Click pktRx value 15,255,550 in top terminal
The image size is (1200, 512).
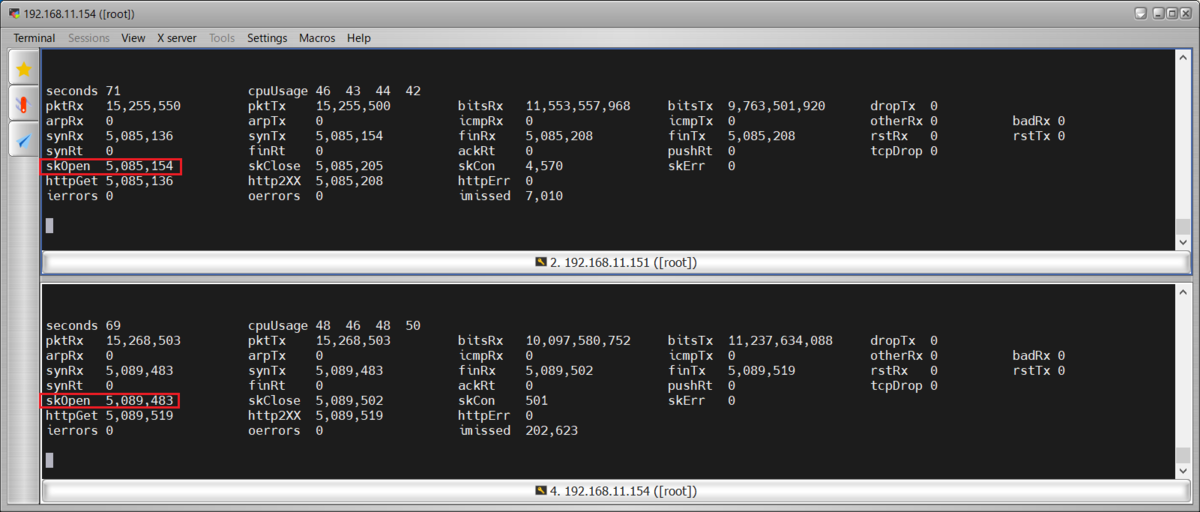143,106
